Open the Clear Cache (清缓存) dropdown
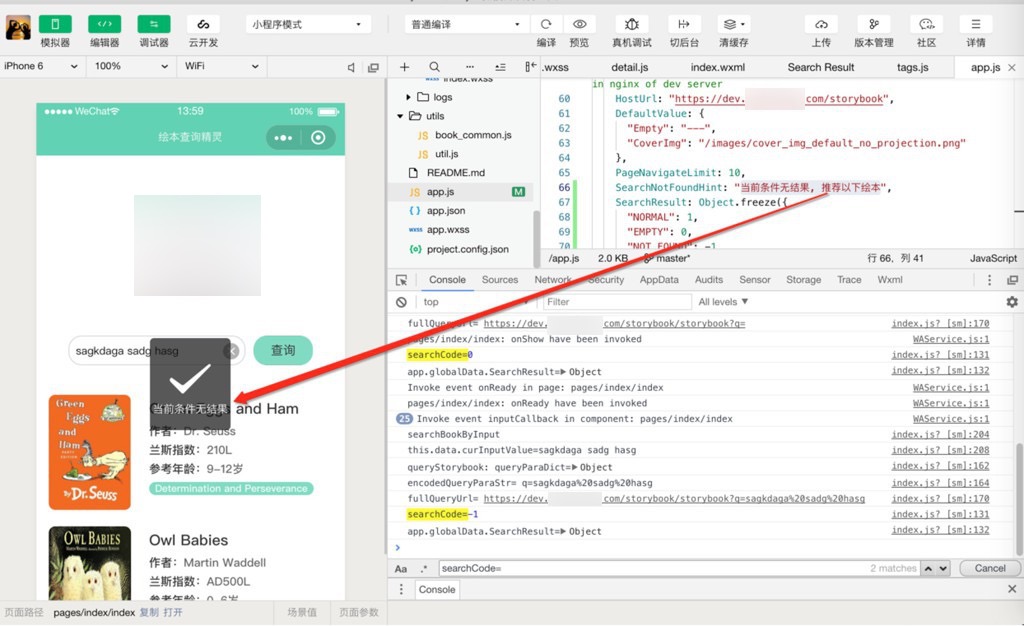 coord(733,25)
